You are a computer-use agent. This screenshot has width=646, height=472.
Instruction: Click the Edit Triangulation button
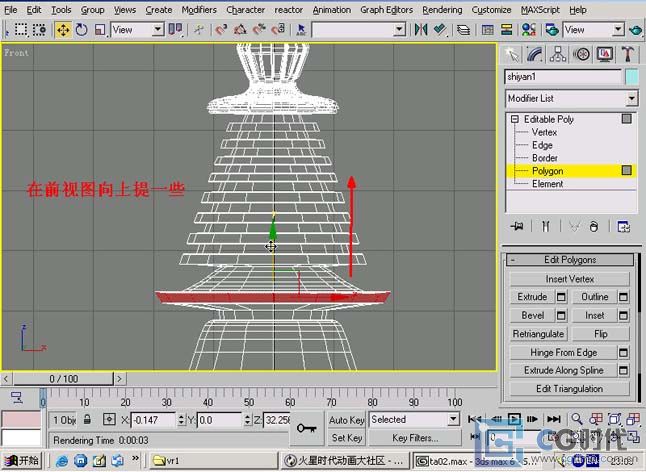click(x=570, y=389)
